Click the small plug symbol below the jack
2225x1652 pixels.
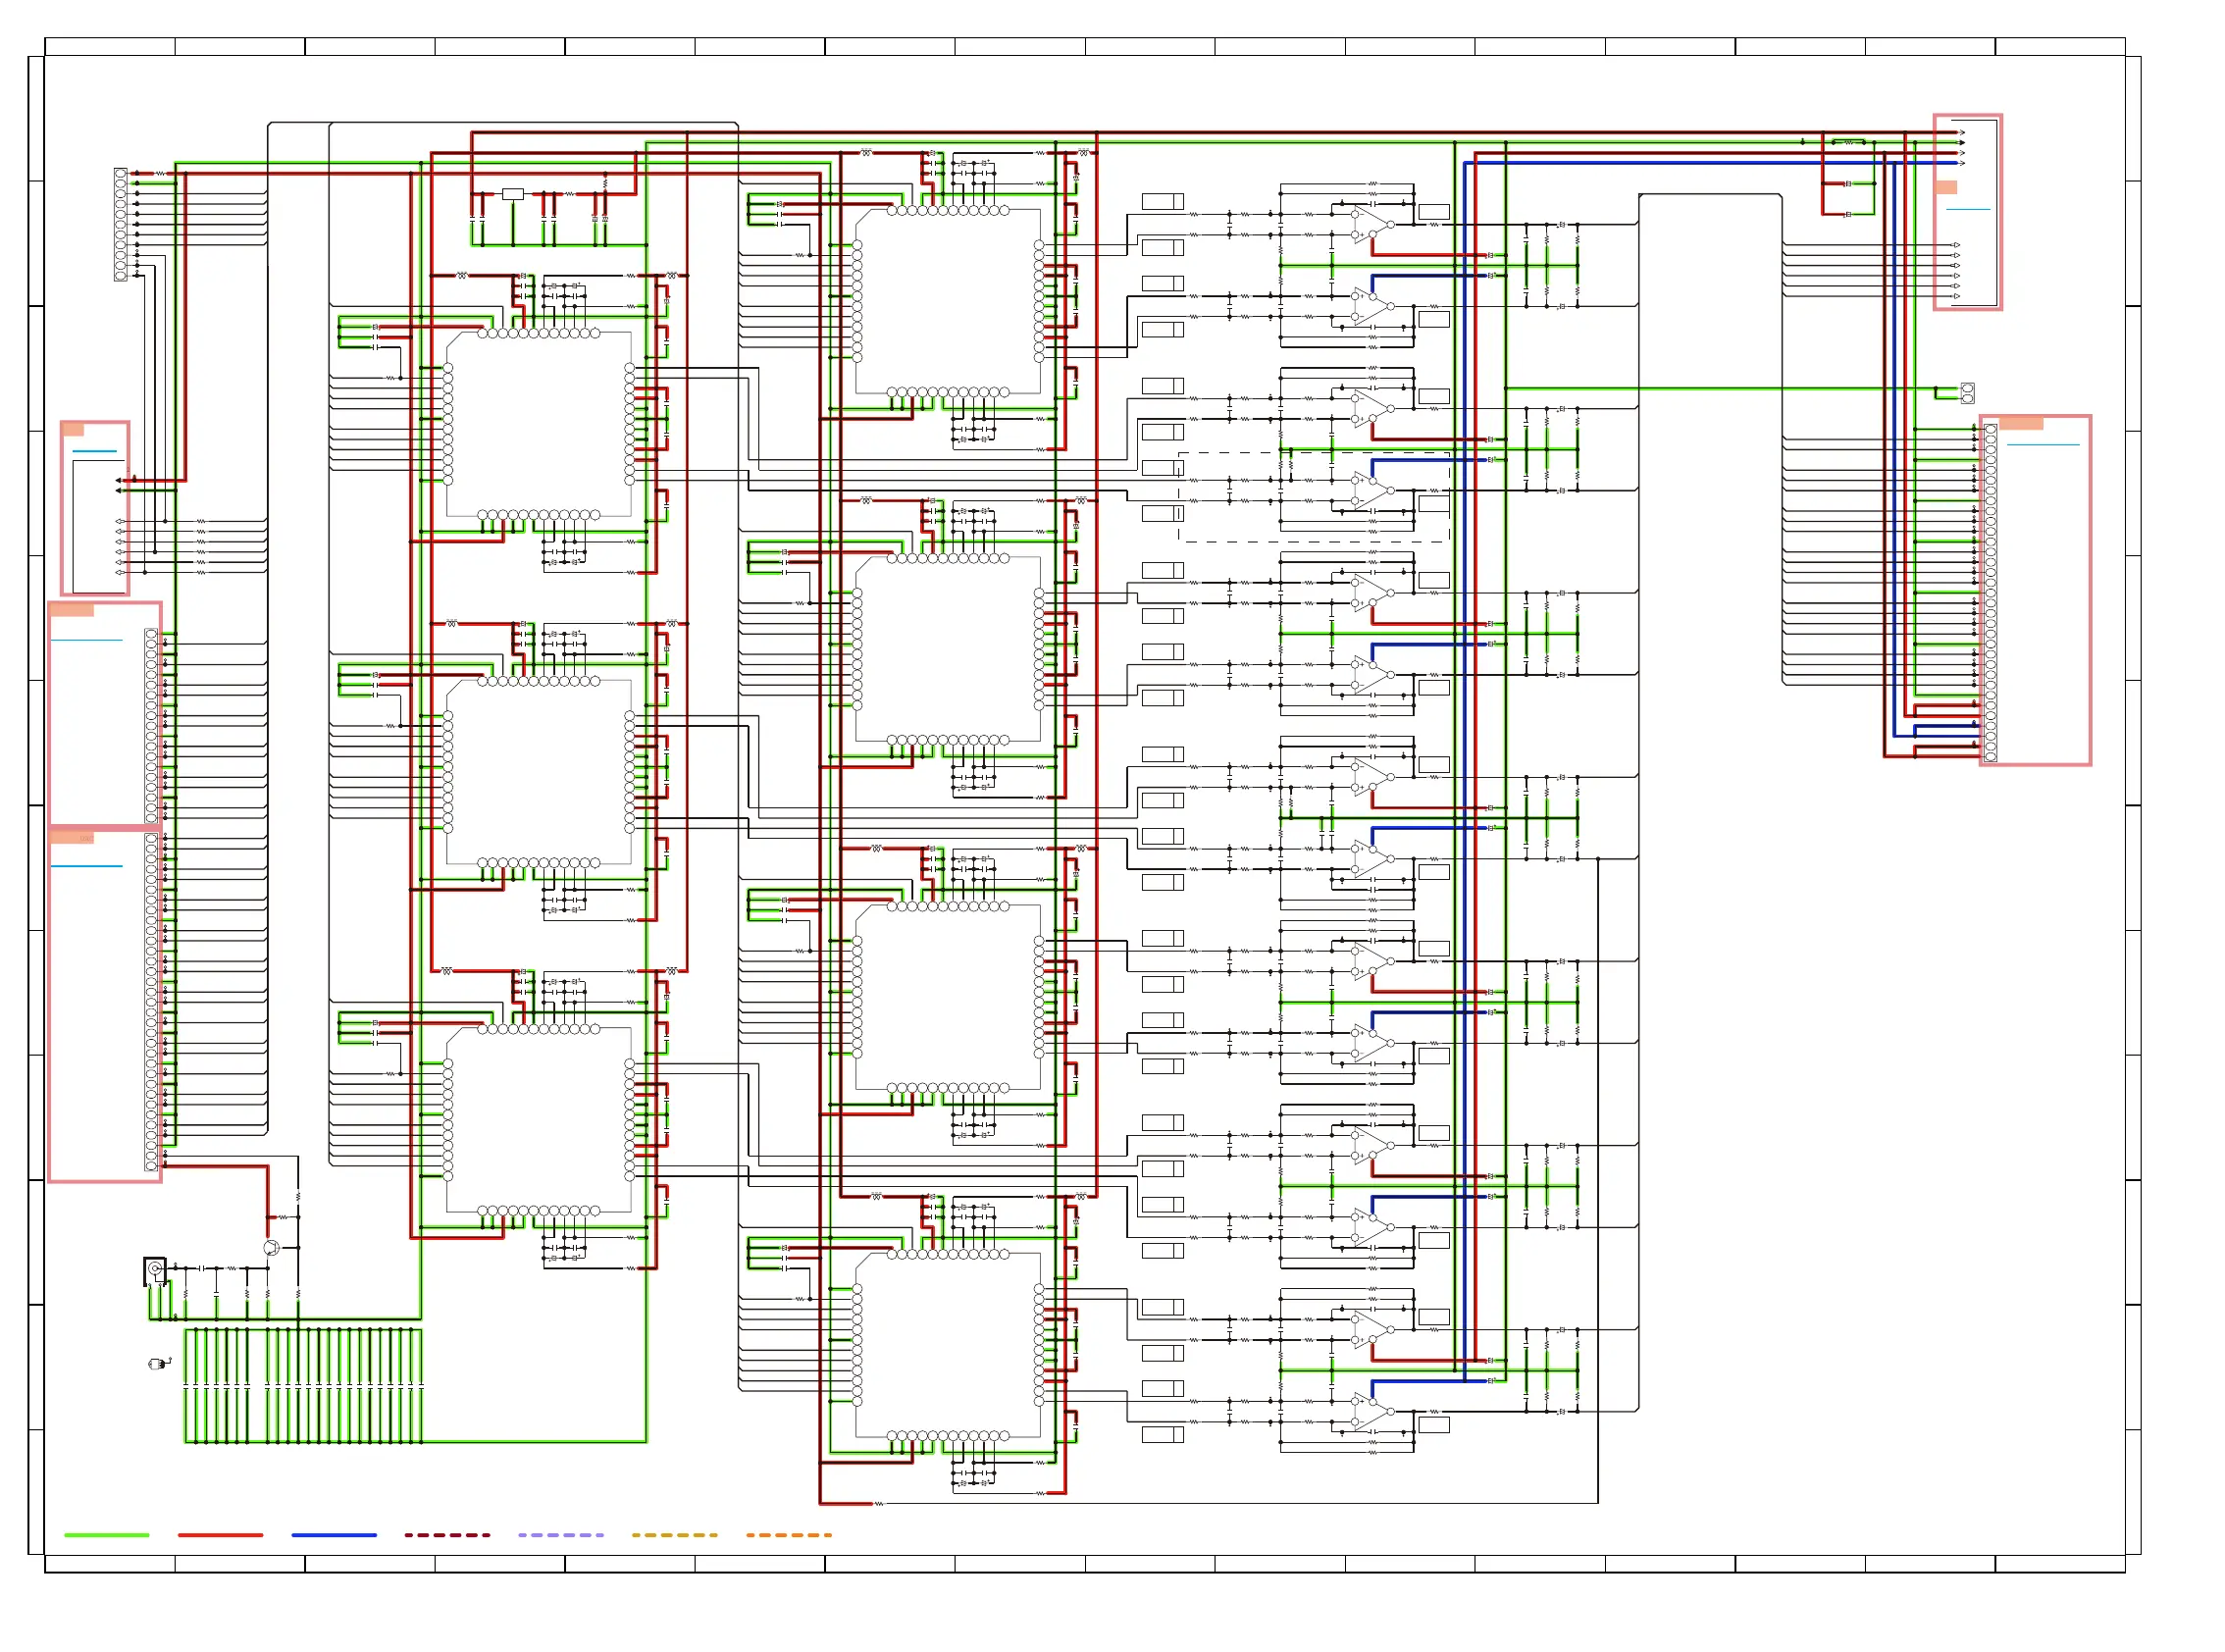click(158, 1363)
